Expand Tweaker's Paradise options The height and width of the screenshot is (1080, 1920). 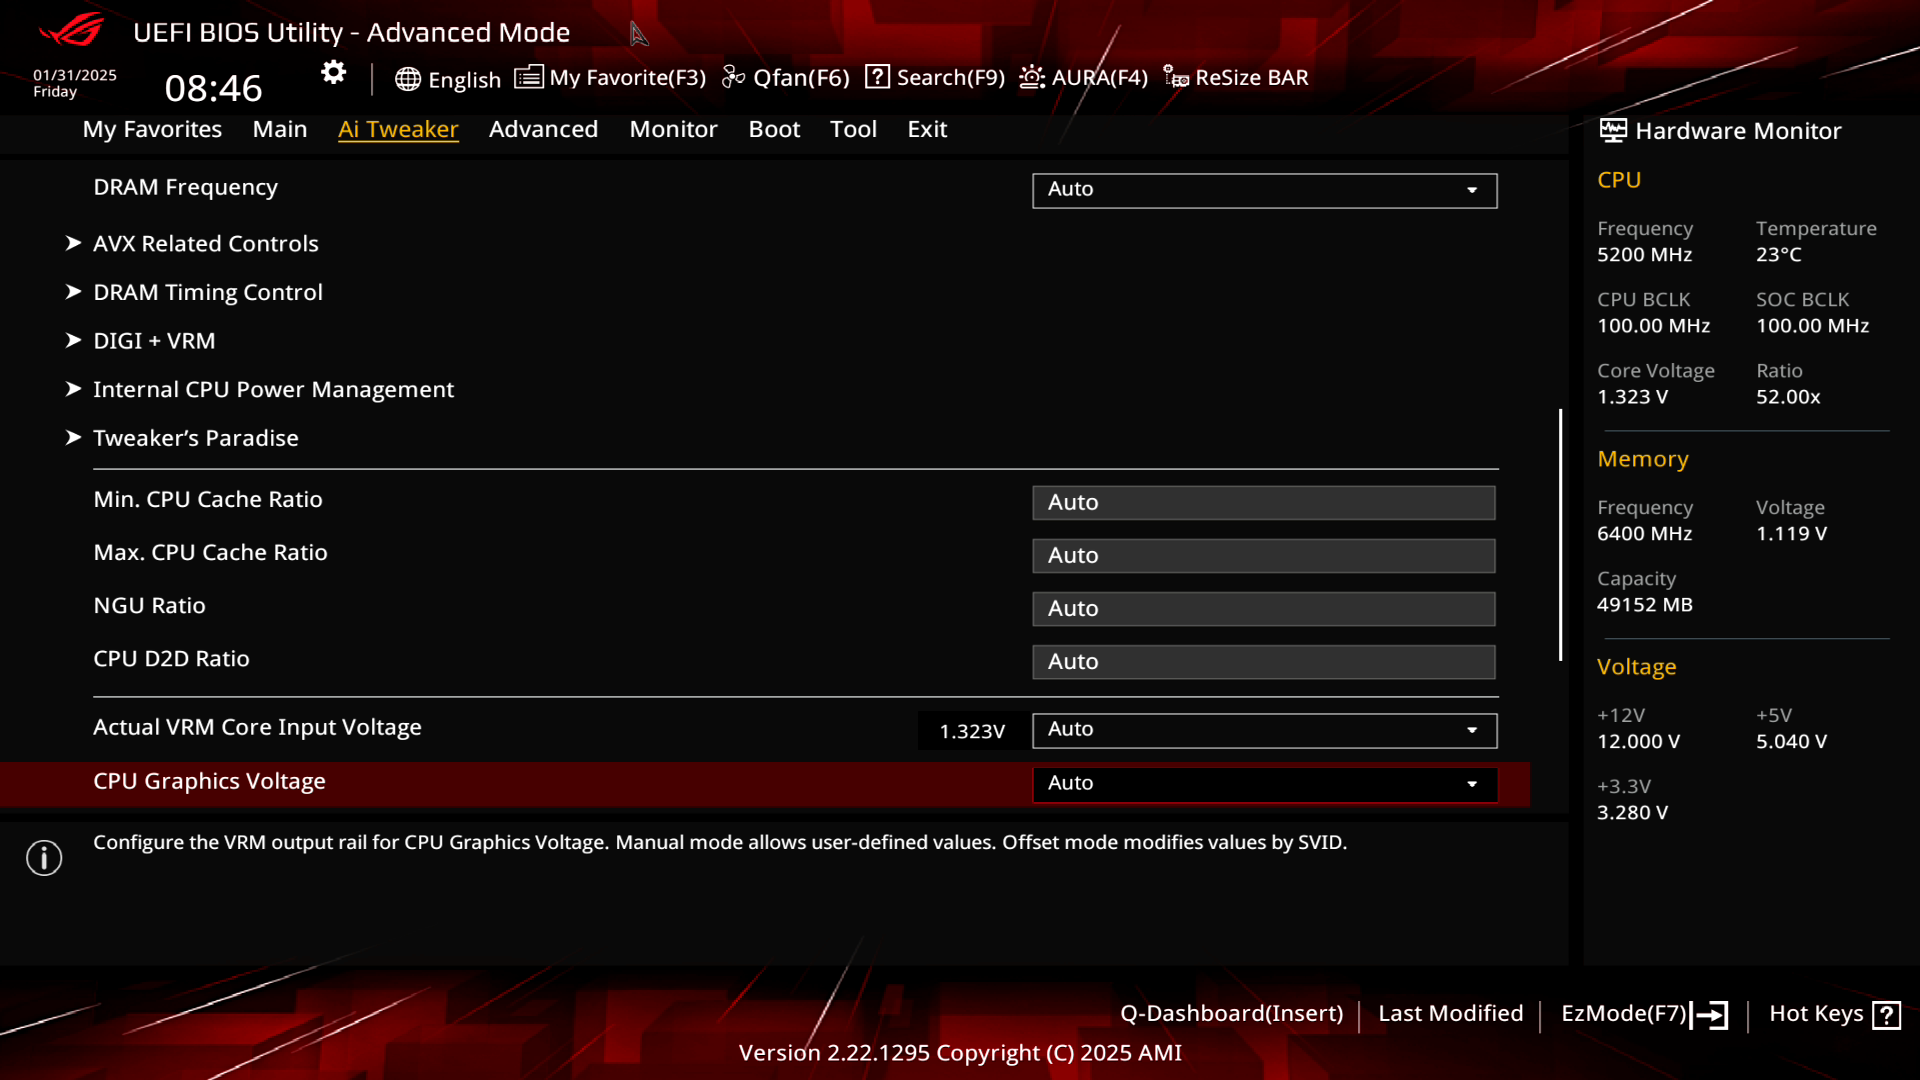(x=195, y=436)
